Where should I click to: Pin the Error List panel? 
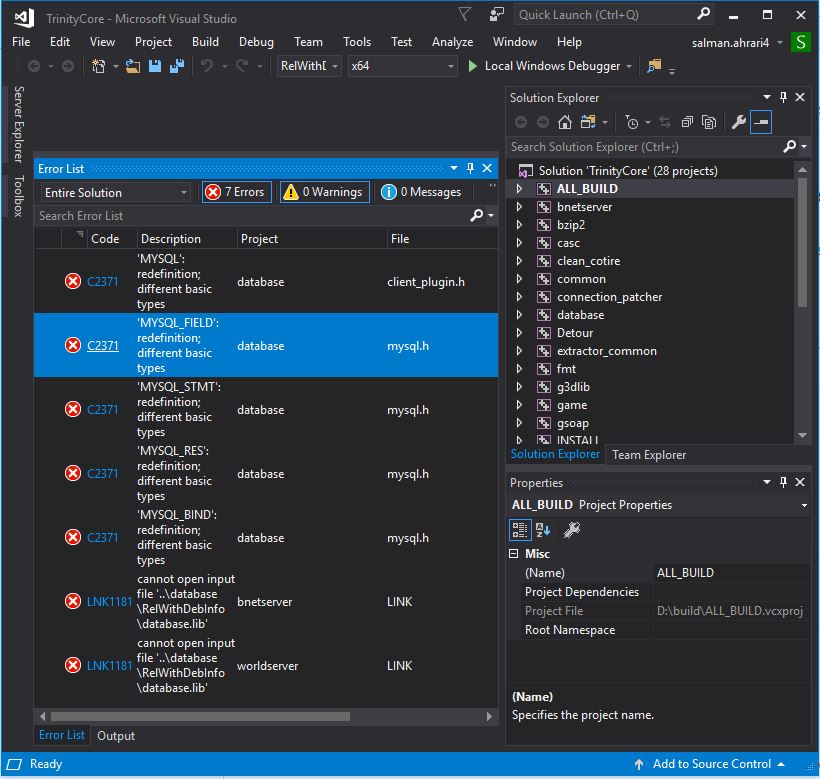pyautogui.click(x=470, y=168)
